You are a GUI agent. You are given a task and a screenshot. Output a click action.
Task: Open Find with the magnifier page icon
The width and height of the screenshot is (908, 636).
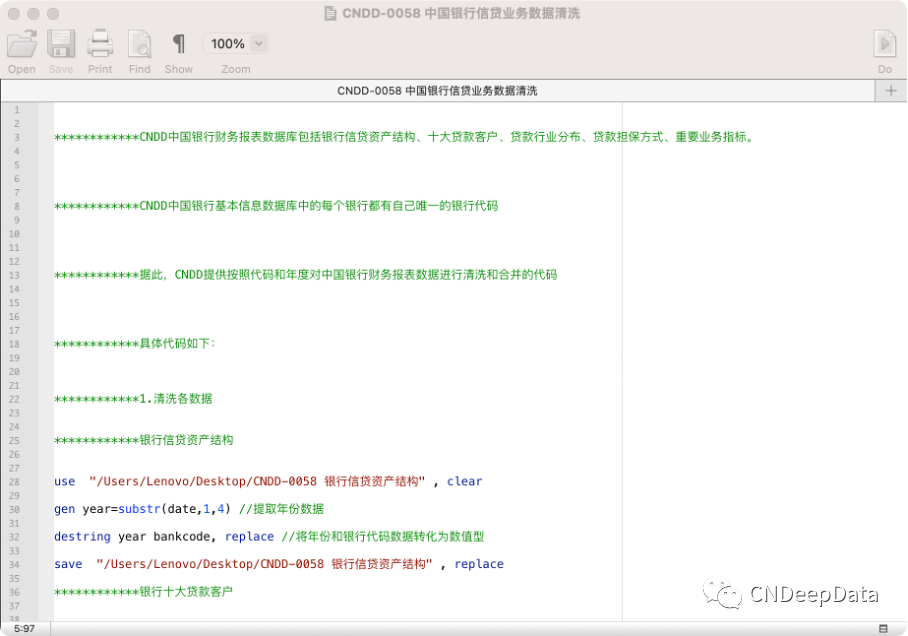pyautogui.click(x=140, y=44)
